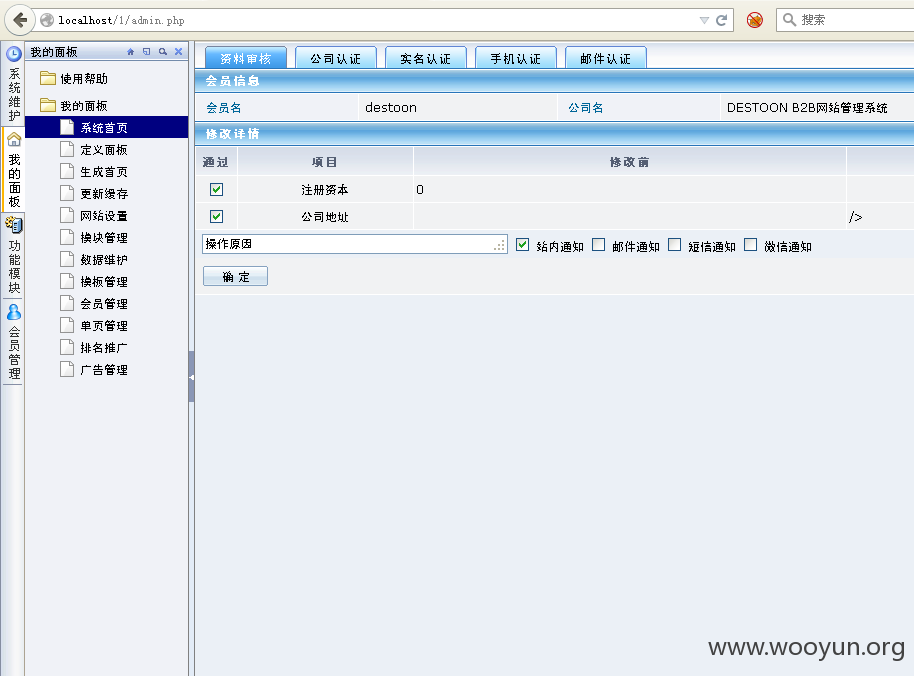Open 广告管理 tree item

tap(104, 370)
